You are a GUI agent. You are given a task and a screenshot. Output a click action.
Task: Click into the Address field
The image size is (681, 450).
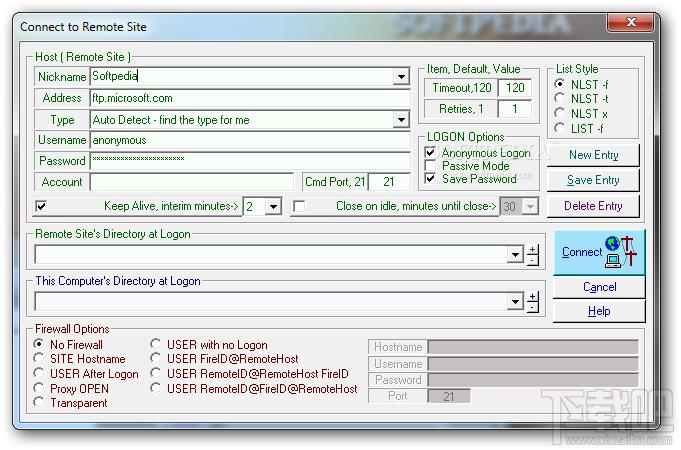coord(250,98)
